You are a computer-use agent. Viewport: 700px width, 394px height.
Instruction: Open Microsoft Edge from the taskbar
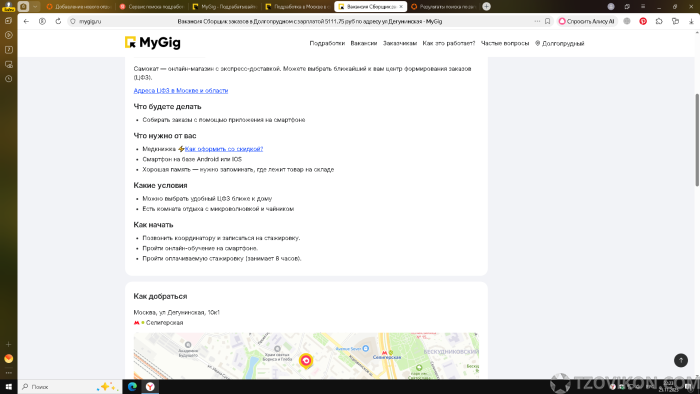point(132,386)
